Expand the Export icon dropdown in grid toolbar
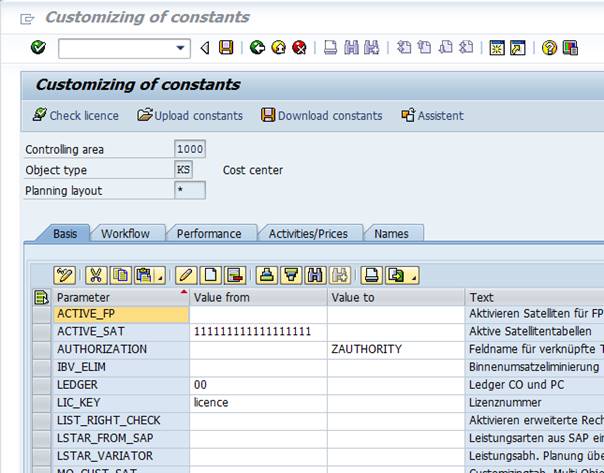The image size is (604, 473). pos(411,276)
